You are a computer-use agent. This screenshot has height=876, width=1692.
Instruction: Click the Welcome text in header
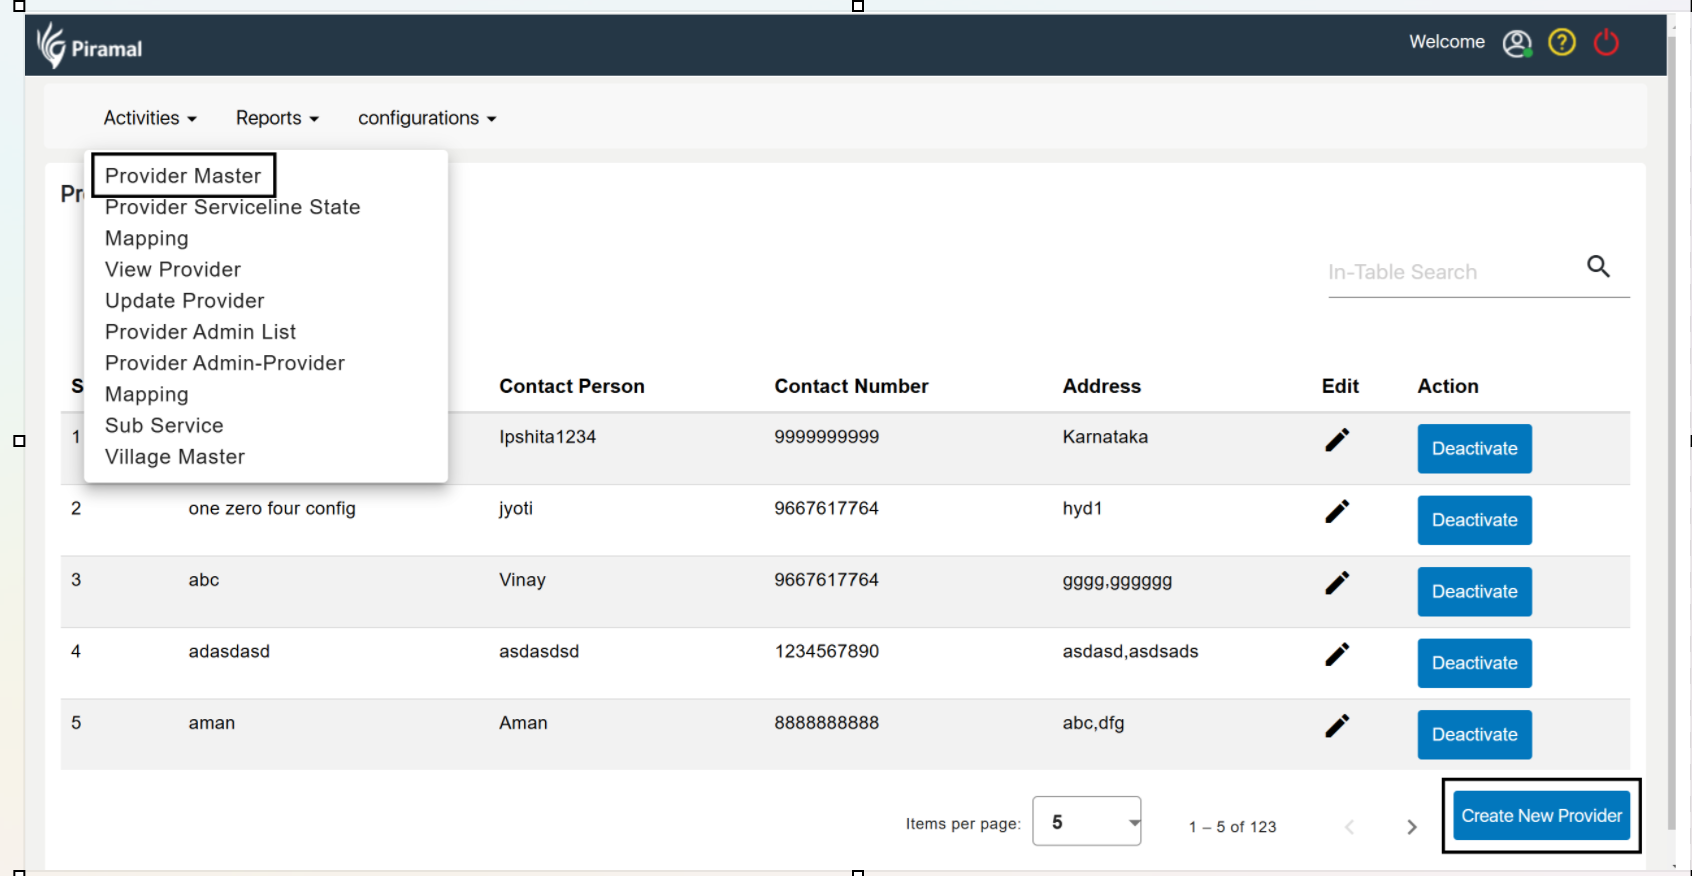[x=1447, y=42]
